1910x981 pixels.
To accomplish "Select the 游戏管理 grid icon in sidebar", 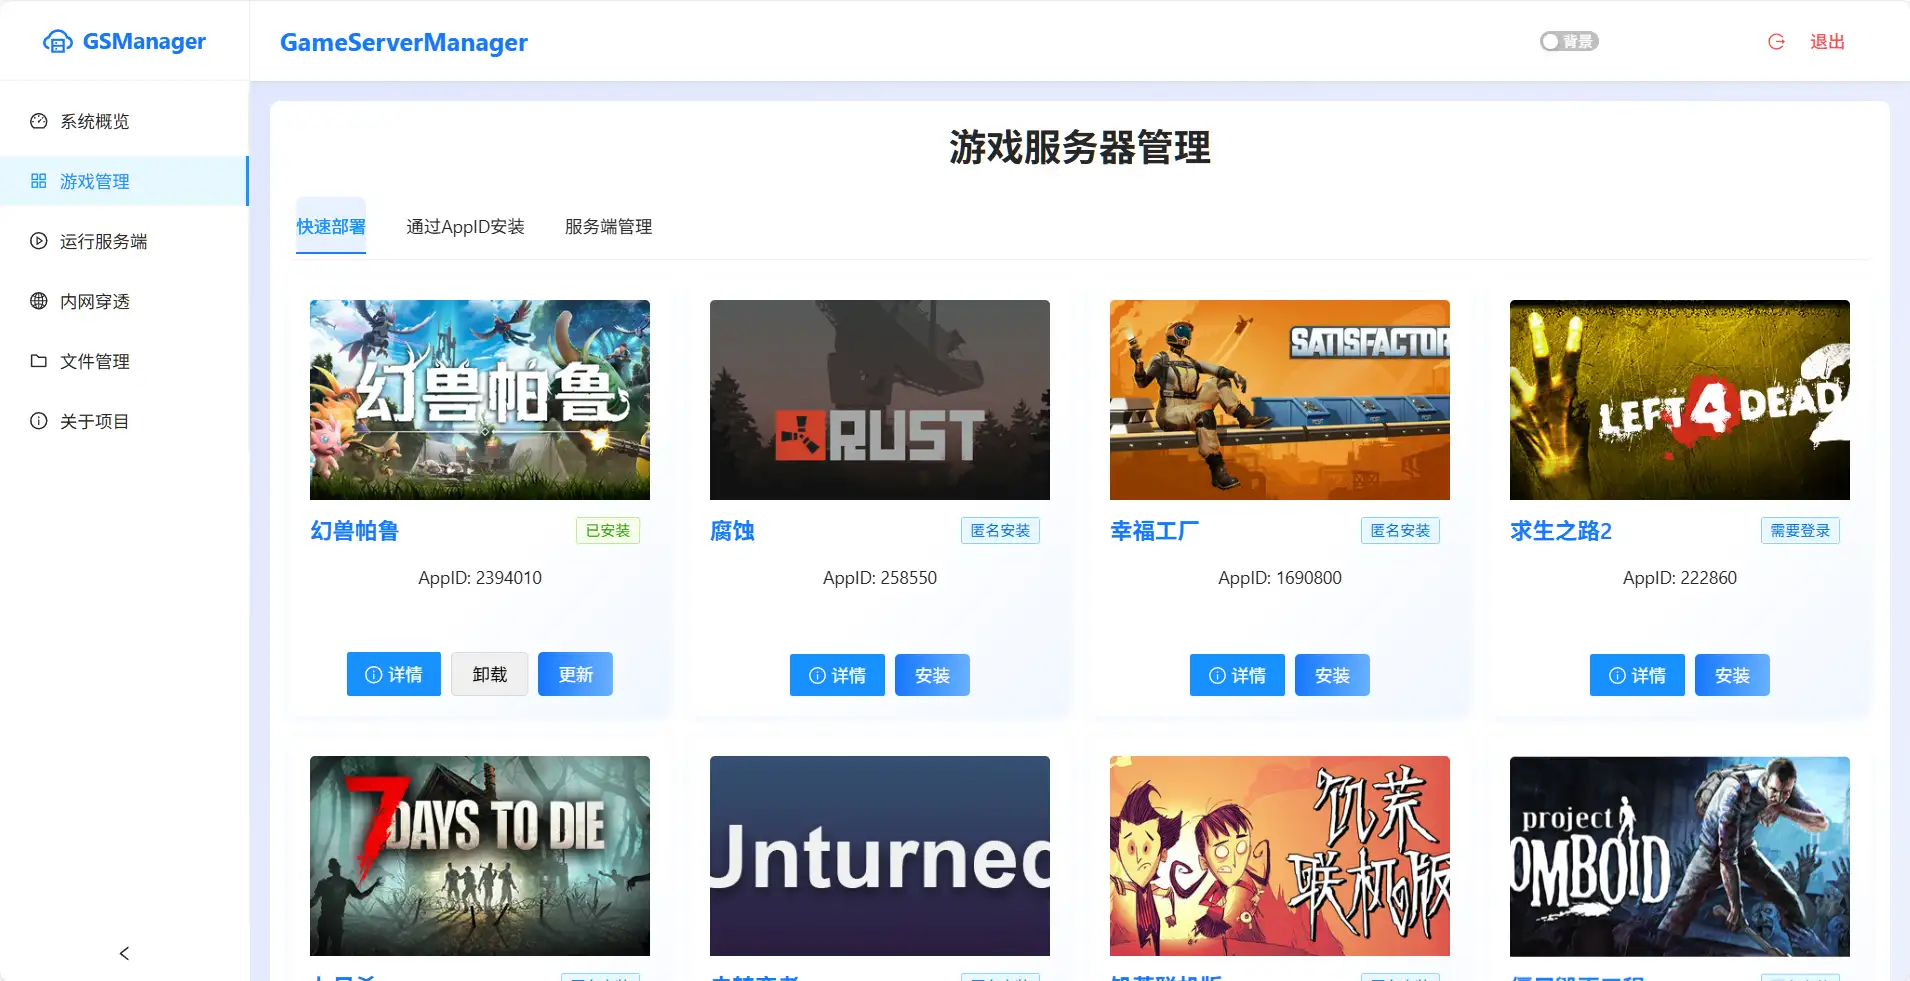I will point(37,181).
